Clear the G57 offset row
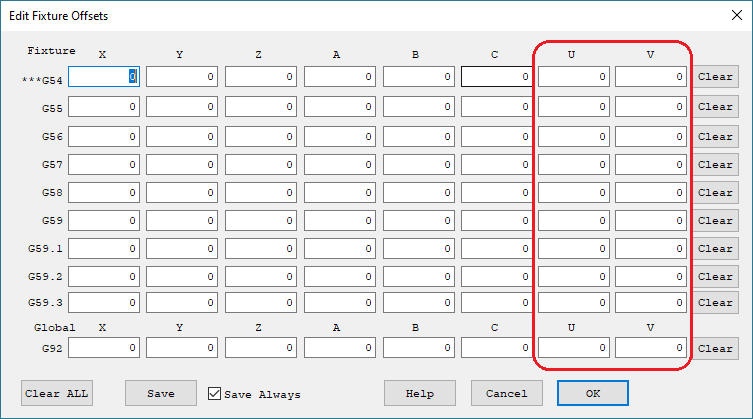Image resolution: width=753 pixels, height=419 pixels. tap(715, 164)
